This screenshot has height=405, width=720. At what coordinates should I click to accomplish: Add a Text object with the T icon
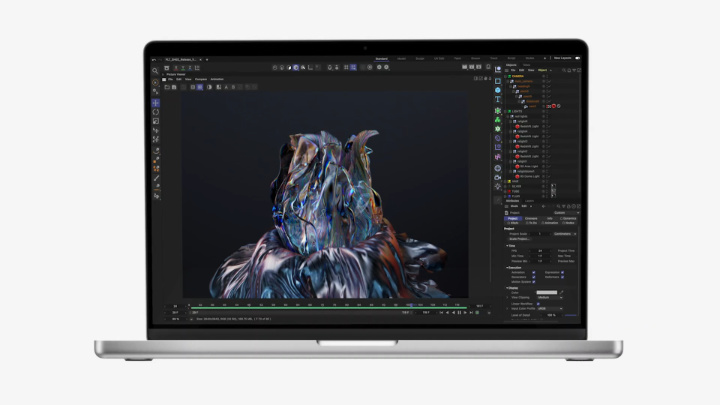(x=498, y=99)
